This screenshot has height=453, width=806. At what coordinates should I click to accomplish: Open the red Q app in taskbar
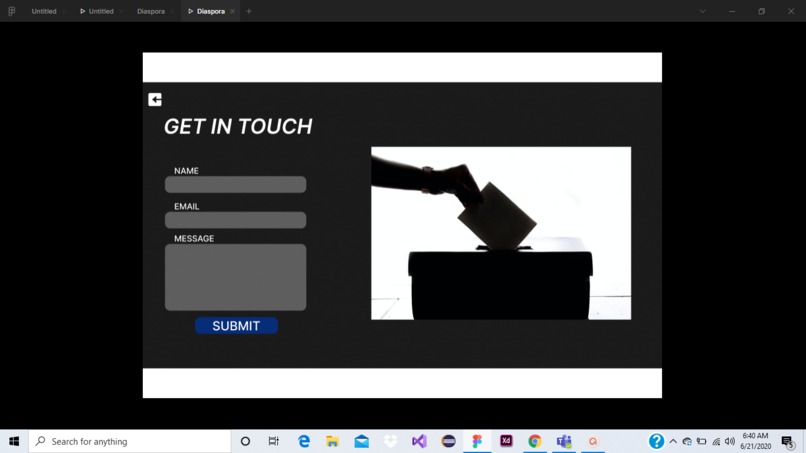point(593,441)
